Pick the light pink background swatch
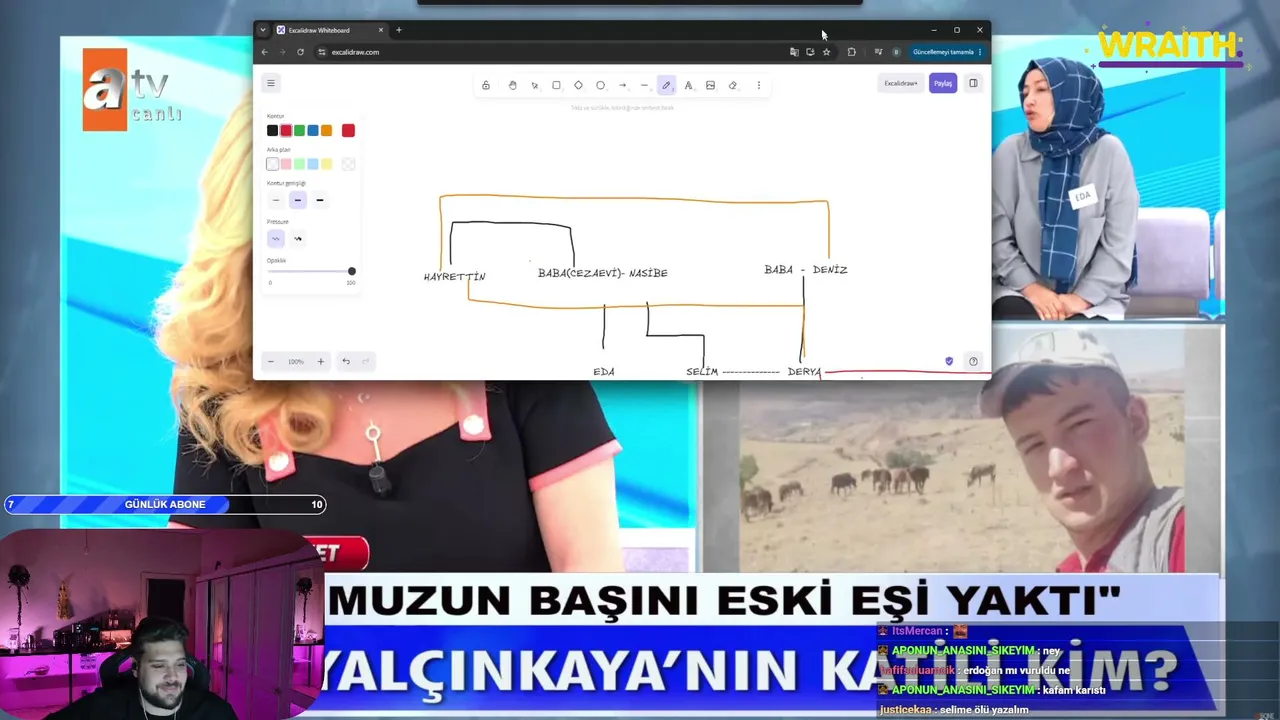The width and height of the screenshot is (1280, 720). [x=286, y=164]
